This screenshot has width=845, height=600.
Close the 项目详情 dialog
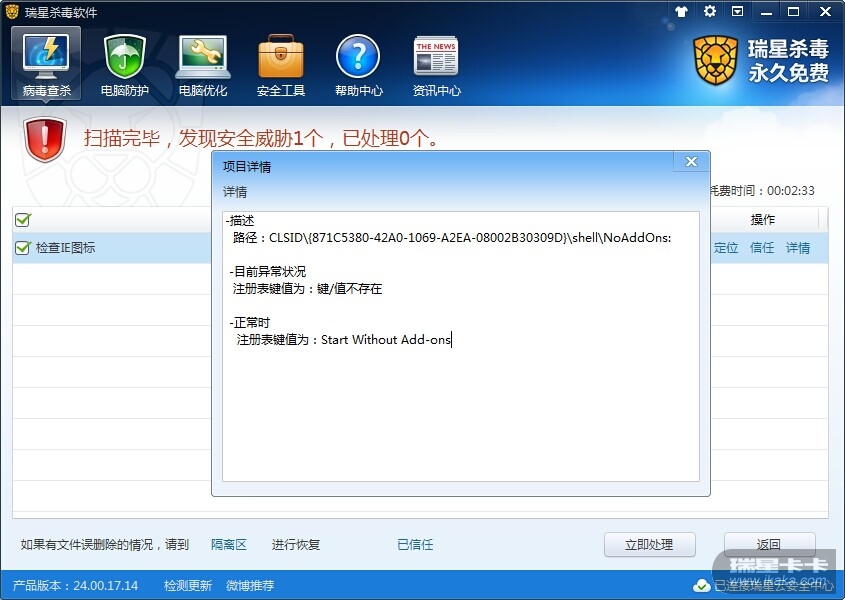(691, 162)
